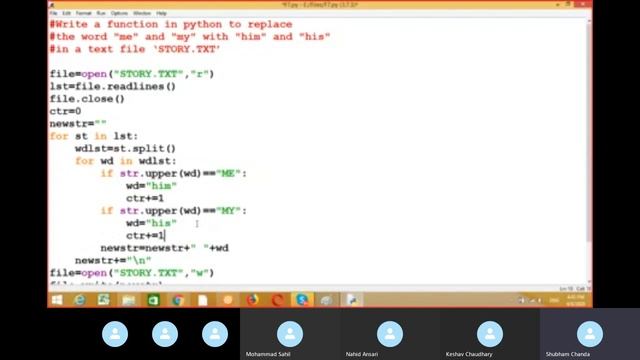Open the green Excel-like taskbar icon
640x360 pixels.
coord(153,300)
